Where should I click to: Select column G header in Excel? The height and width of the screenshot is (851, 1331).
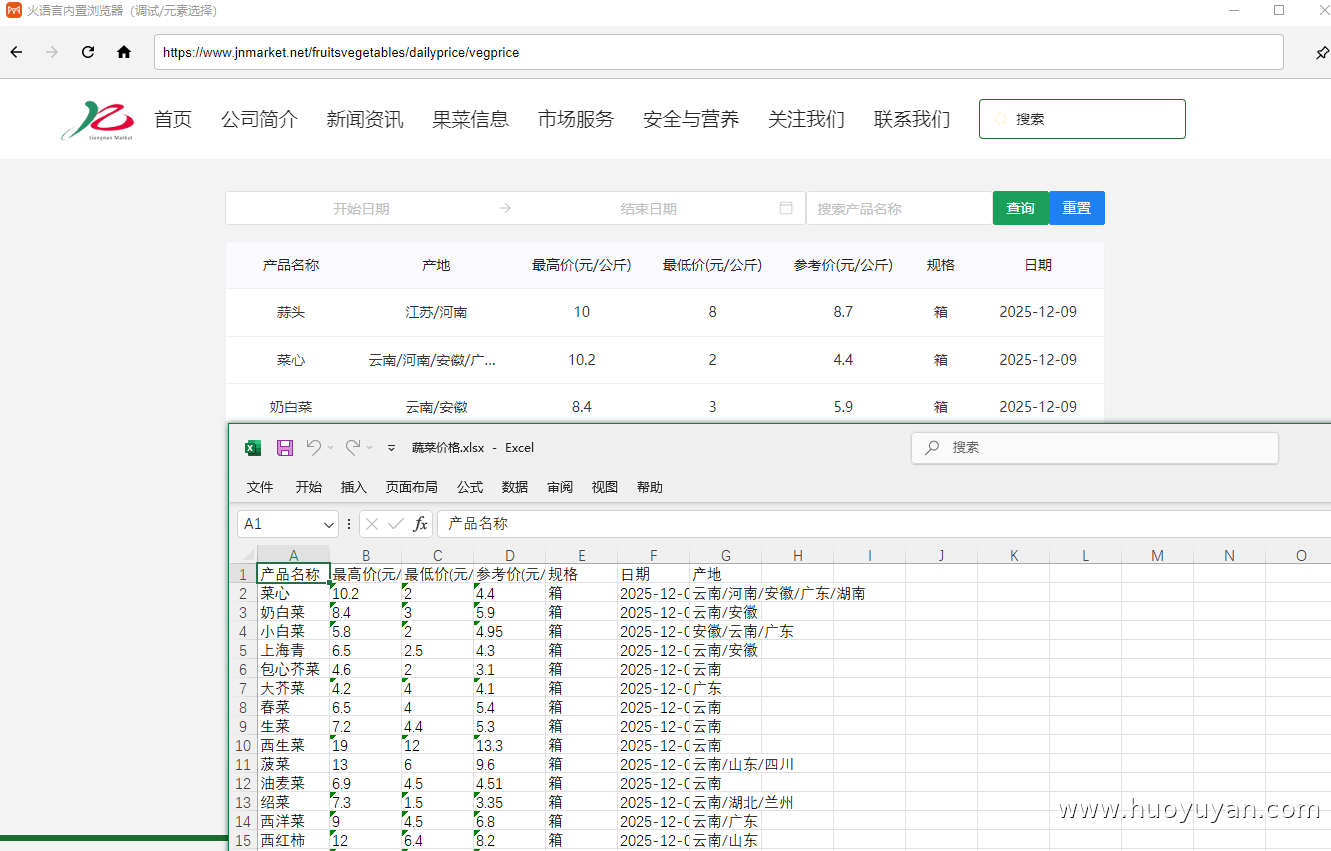click(x=726, y=555)
